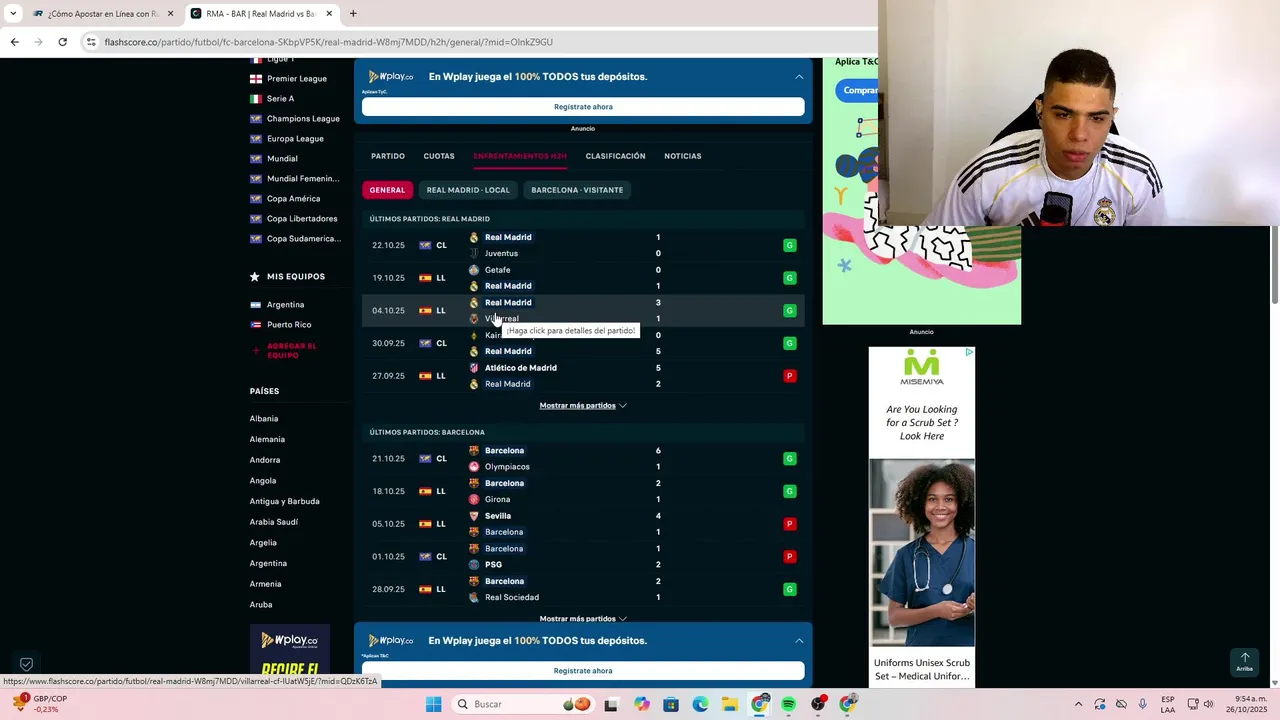
Task: Close the RMA - BAR browser tab
Action: [329, 14]
